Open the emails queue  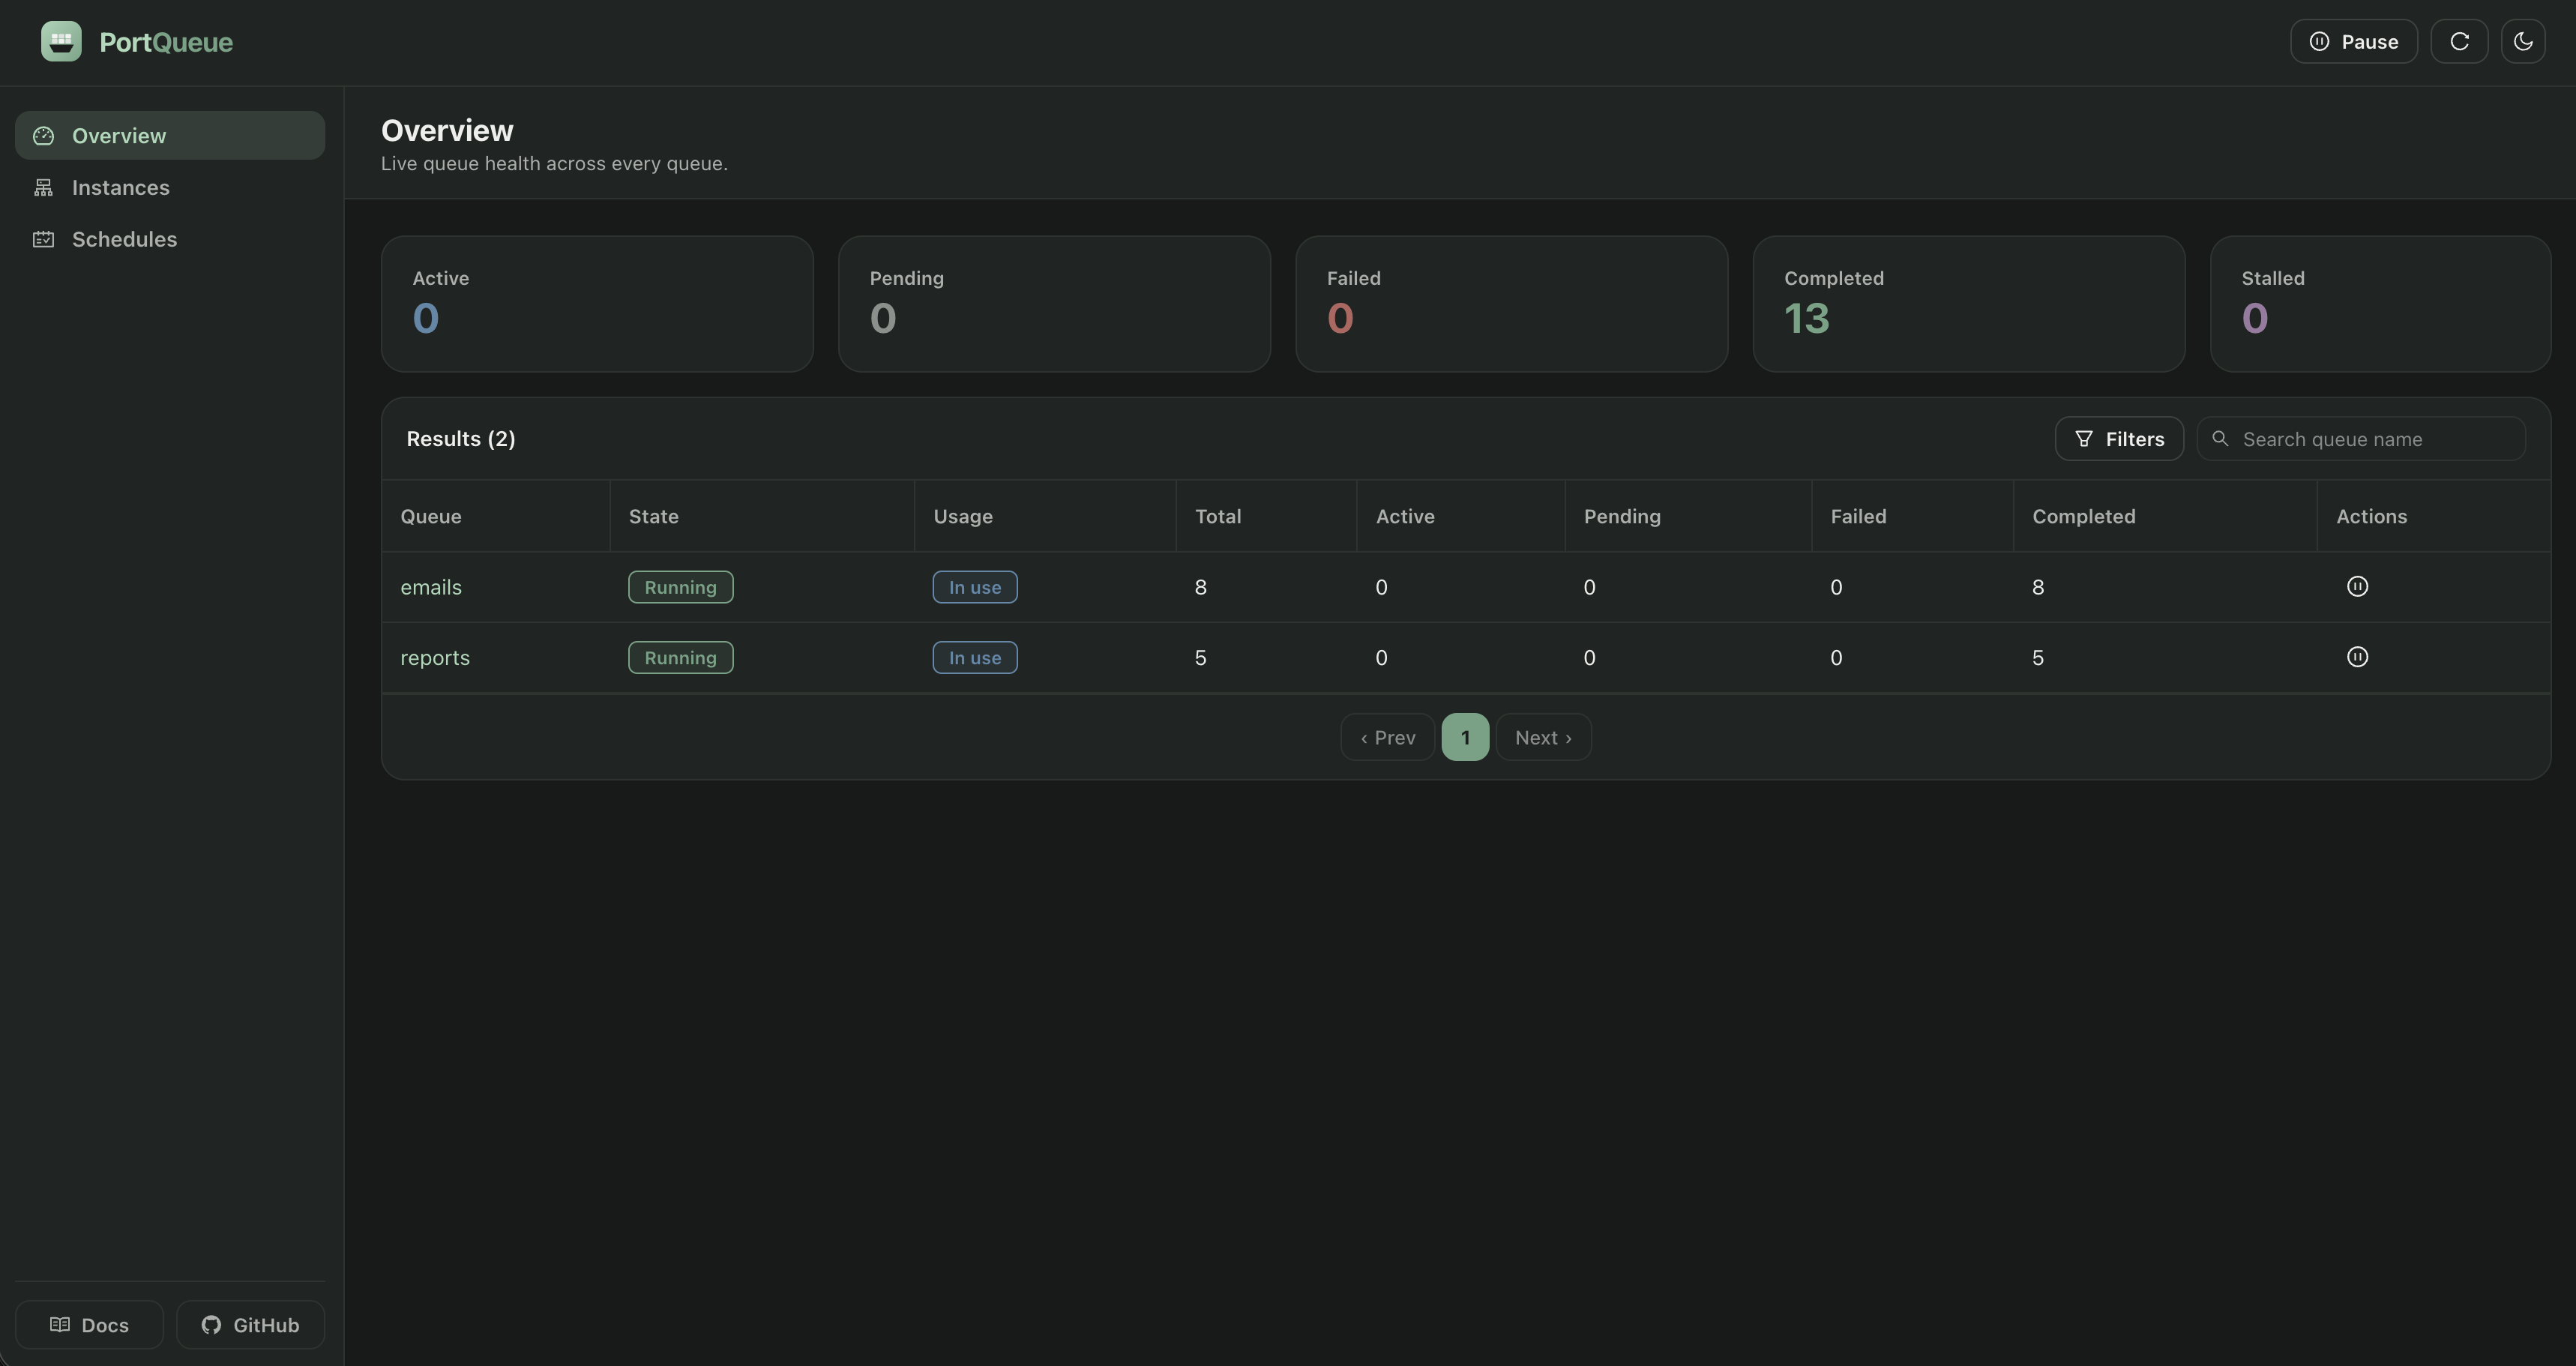[x=431, y=587]
